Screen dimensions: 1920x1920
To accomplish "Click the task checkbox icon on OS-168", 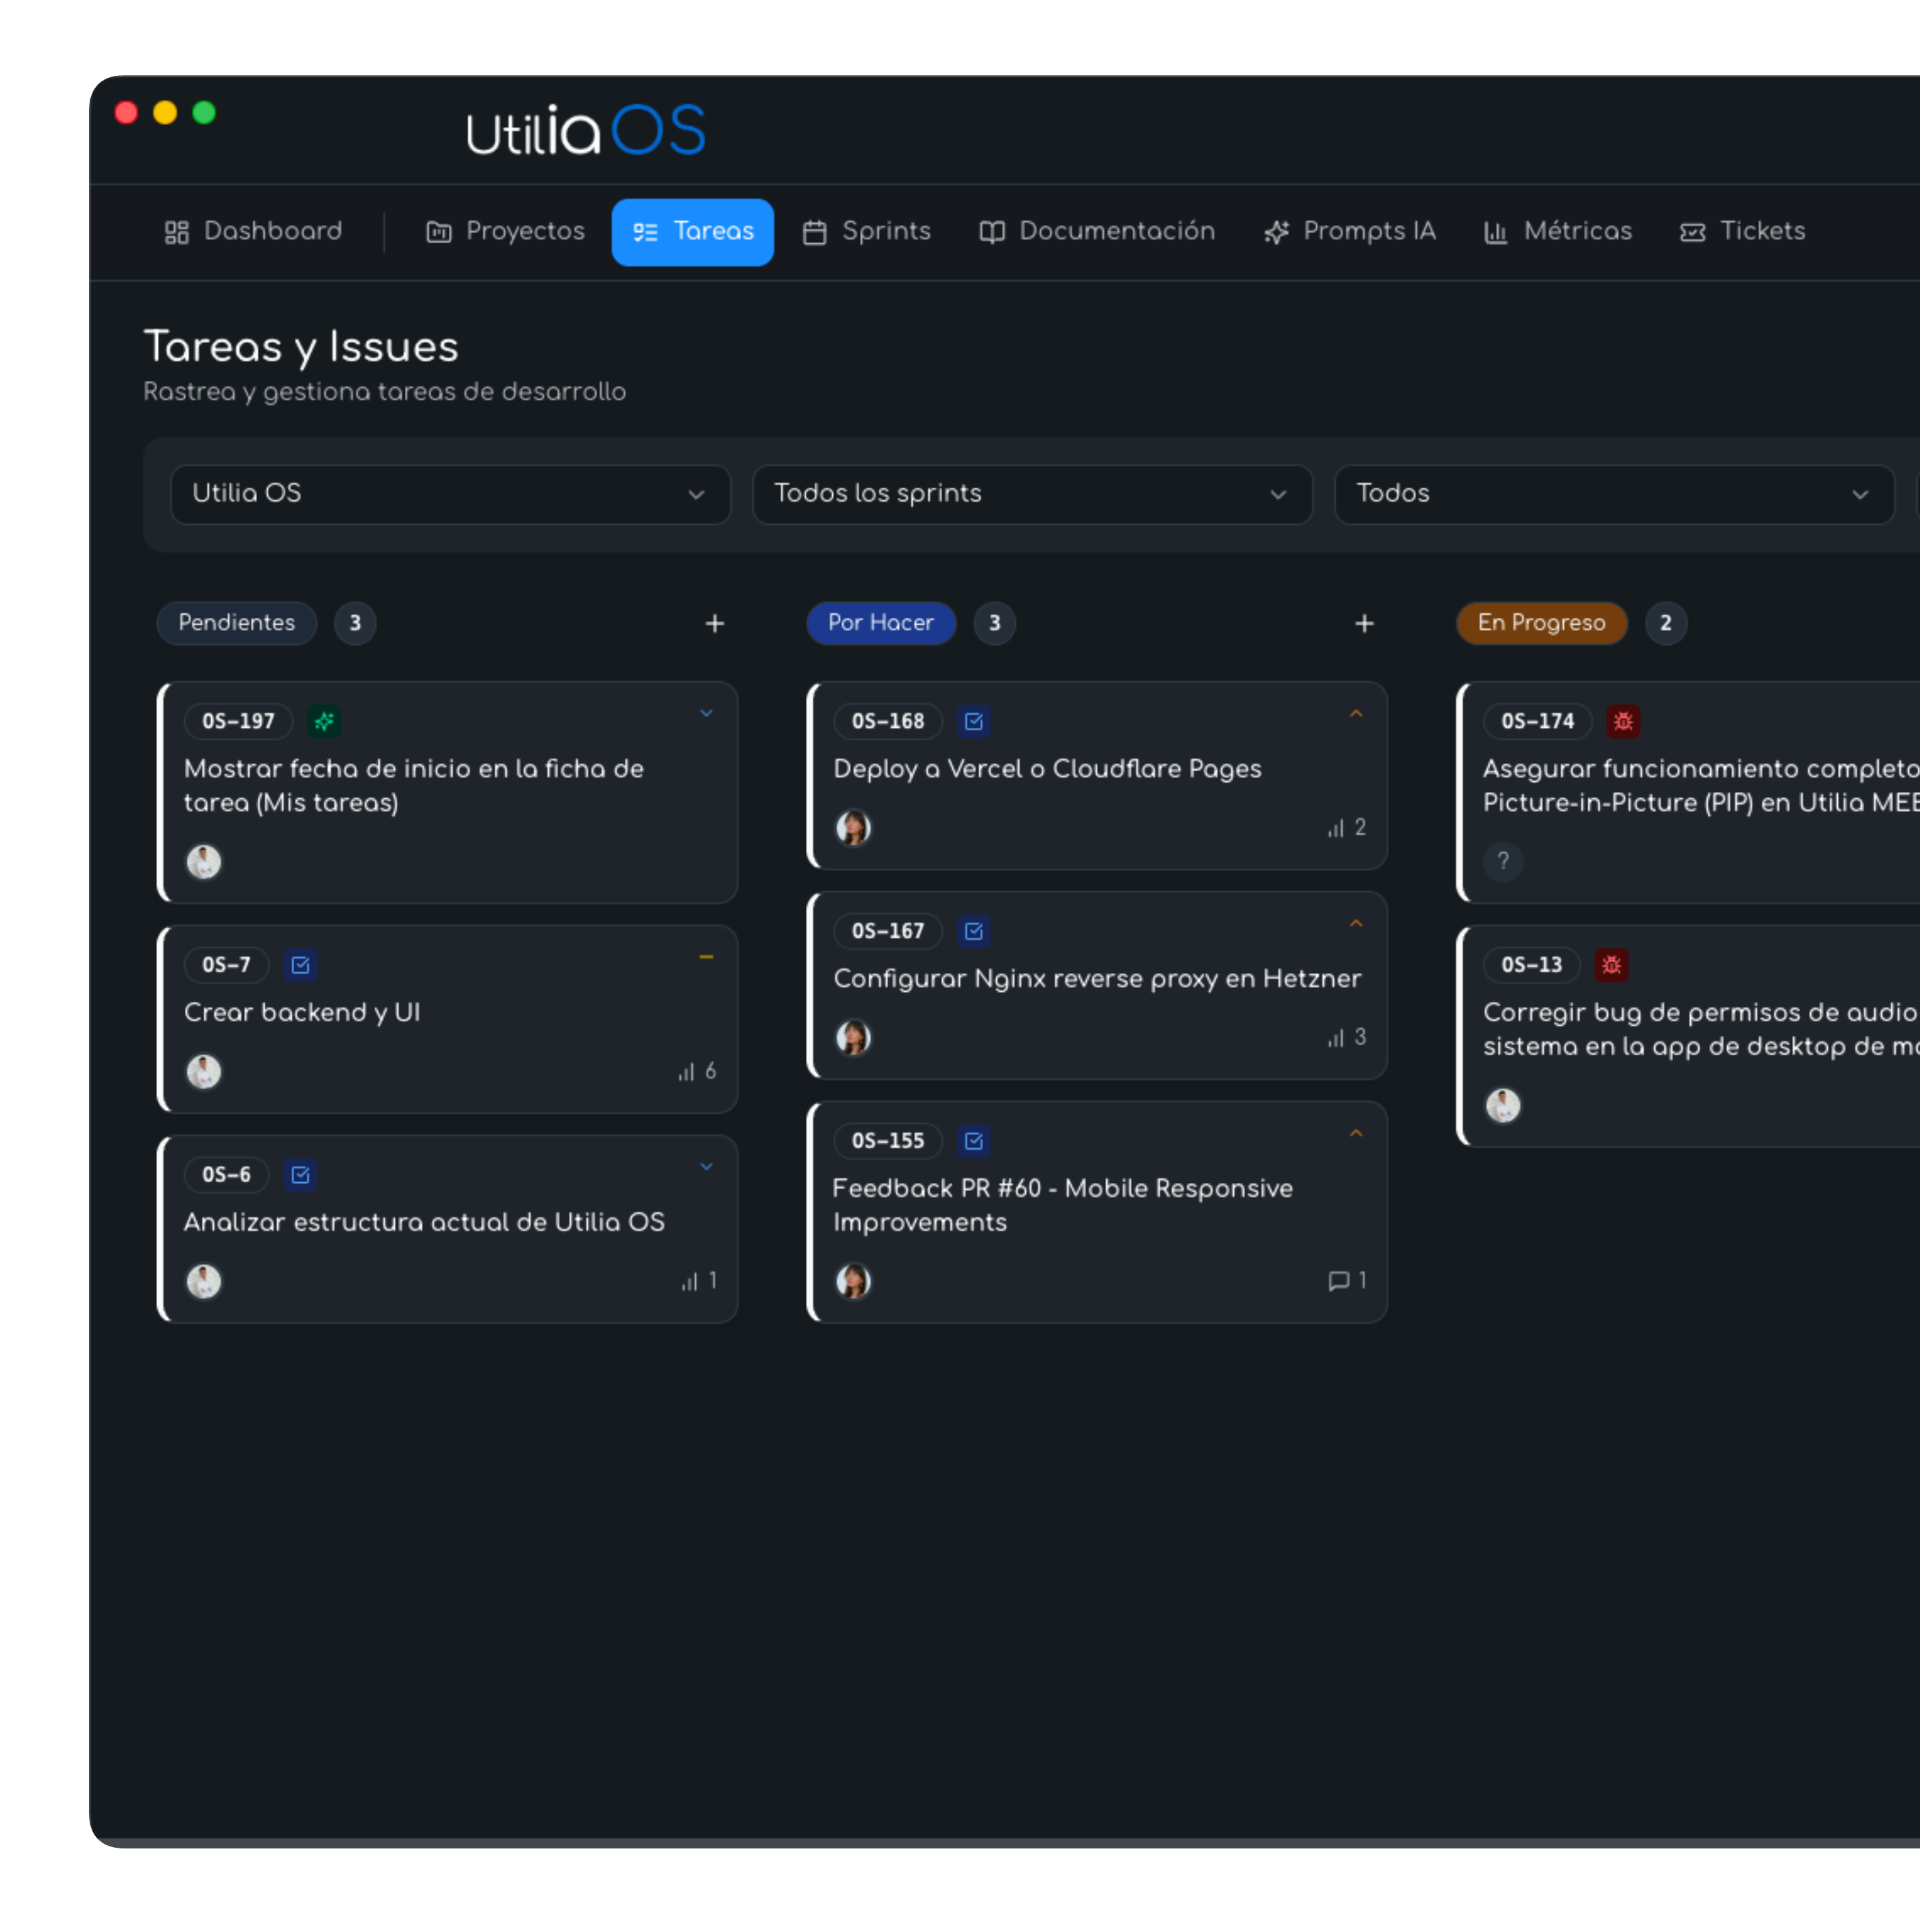I will point(974,721).
